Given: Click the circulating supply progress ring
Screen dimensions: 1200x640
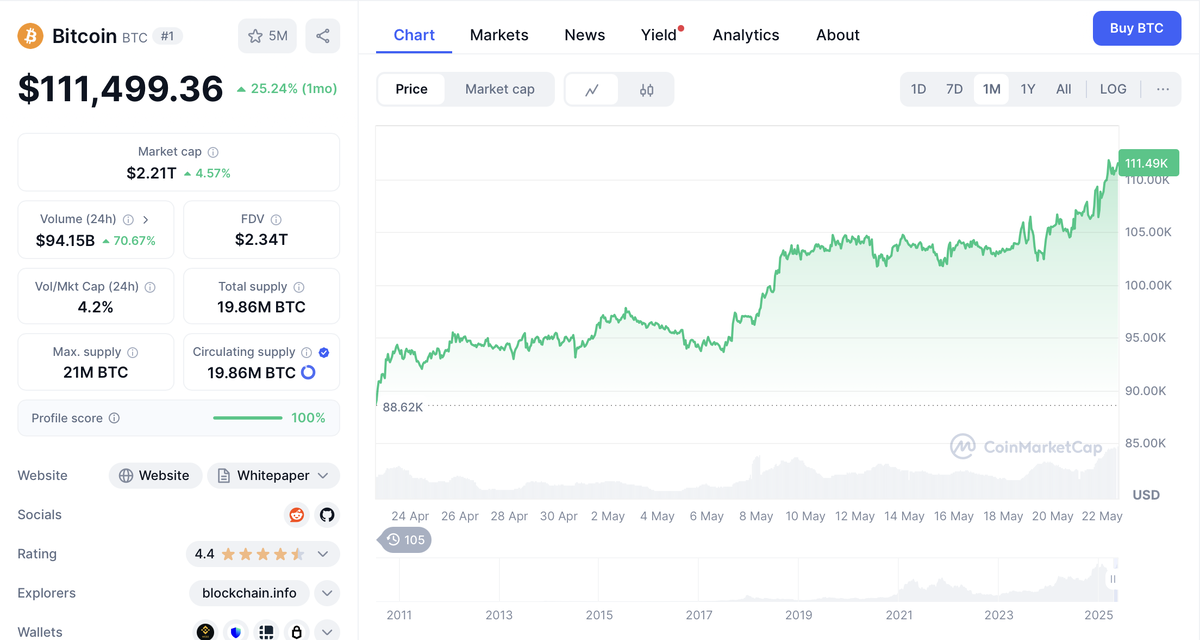Looking at the screenshot, I should coord(308,372).
